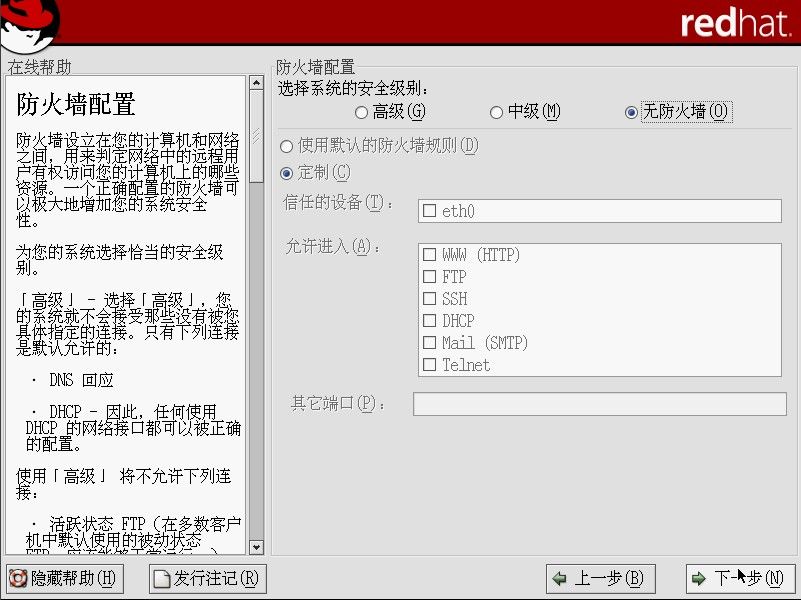Proceed with 下一步 button
The height and width of the screenshot is (600, 801).
[740, 578]
